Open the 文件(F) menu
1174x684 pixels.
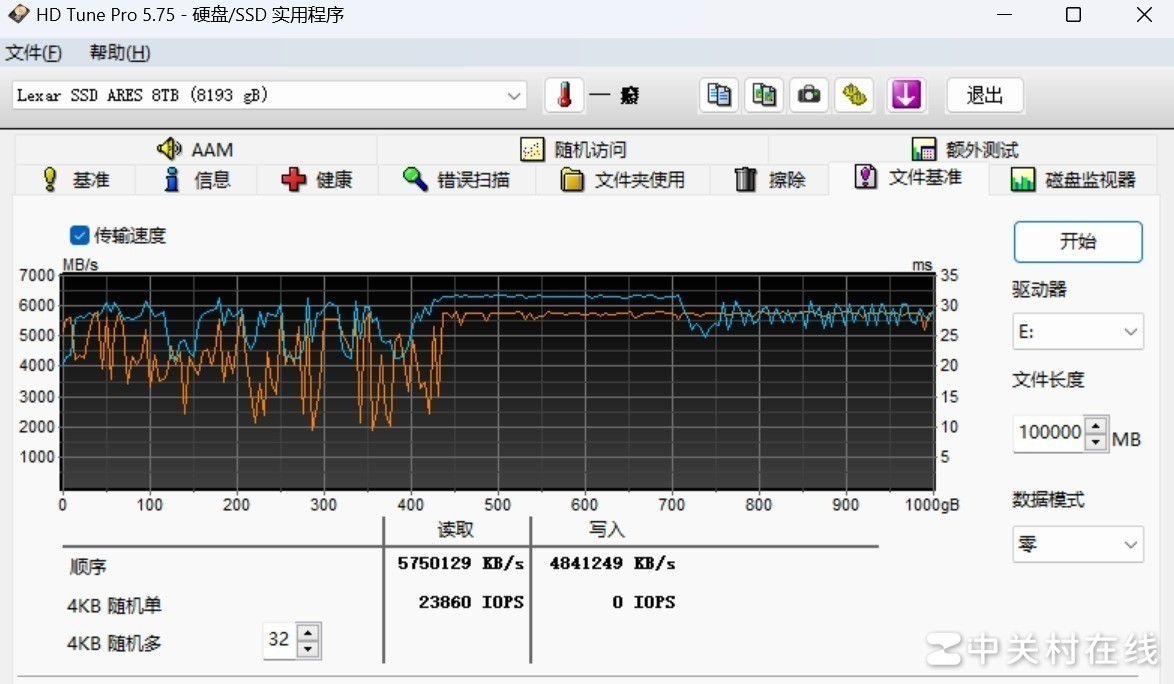33,53
